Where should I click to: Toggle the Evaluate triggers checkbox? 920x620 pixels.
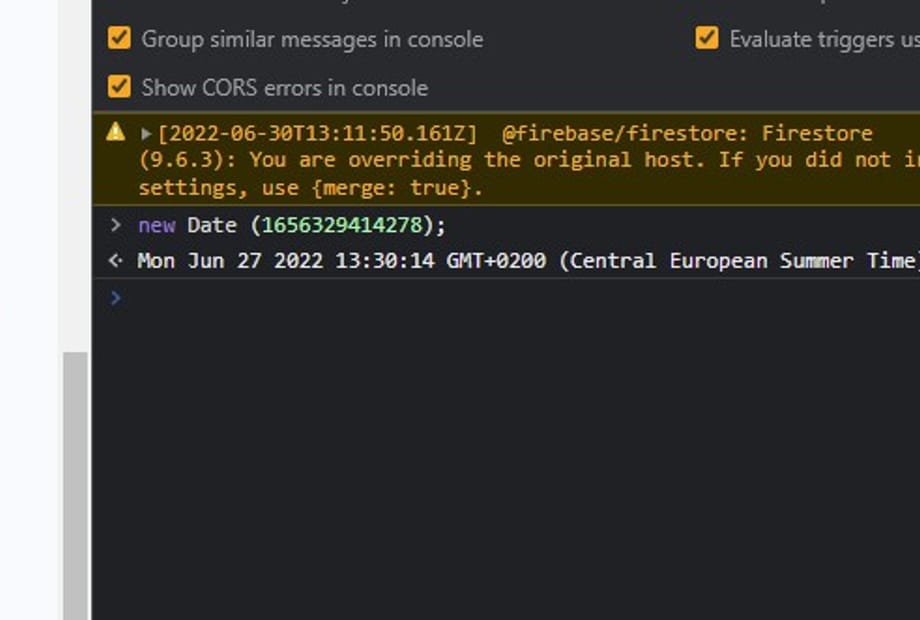click(x=707, y=39)
